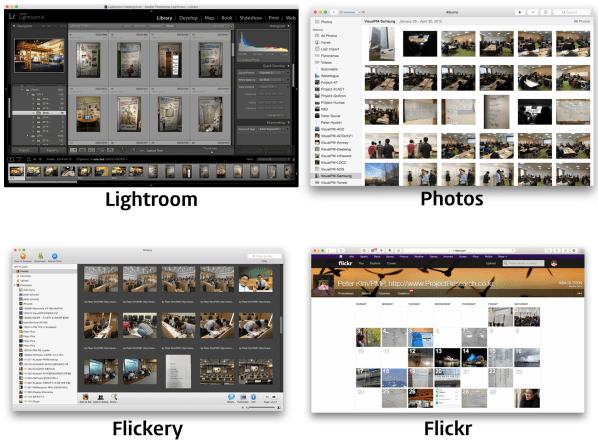
Task: Open the White Balance dropdown in Quick Develop
Action: click(x=272, y=80)
